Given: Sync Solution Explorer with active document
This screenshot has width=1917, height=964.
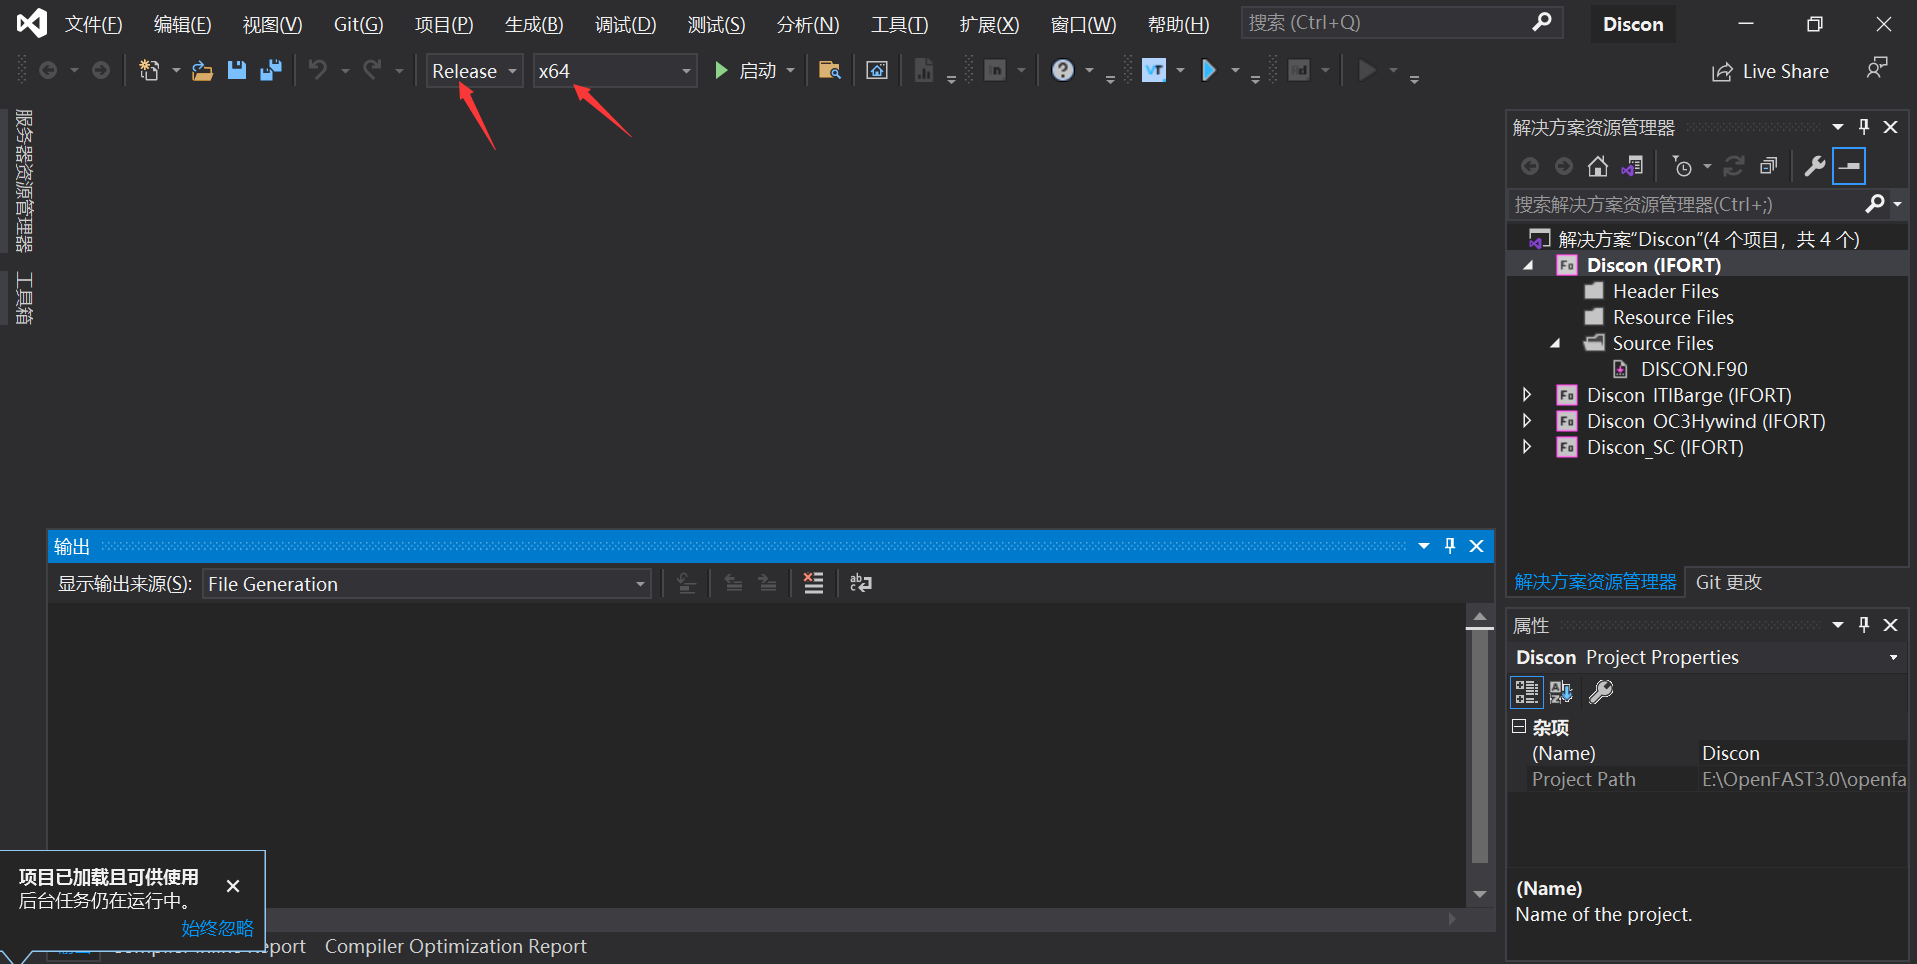Looking at the screenshot, I should (x=1634, y=166).
